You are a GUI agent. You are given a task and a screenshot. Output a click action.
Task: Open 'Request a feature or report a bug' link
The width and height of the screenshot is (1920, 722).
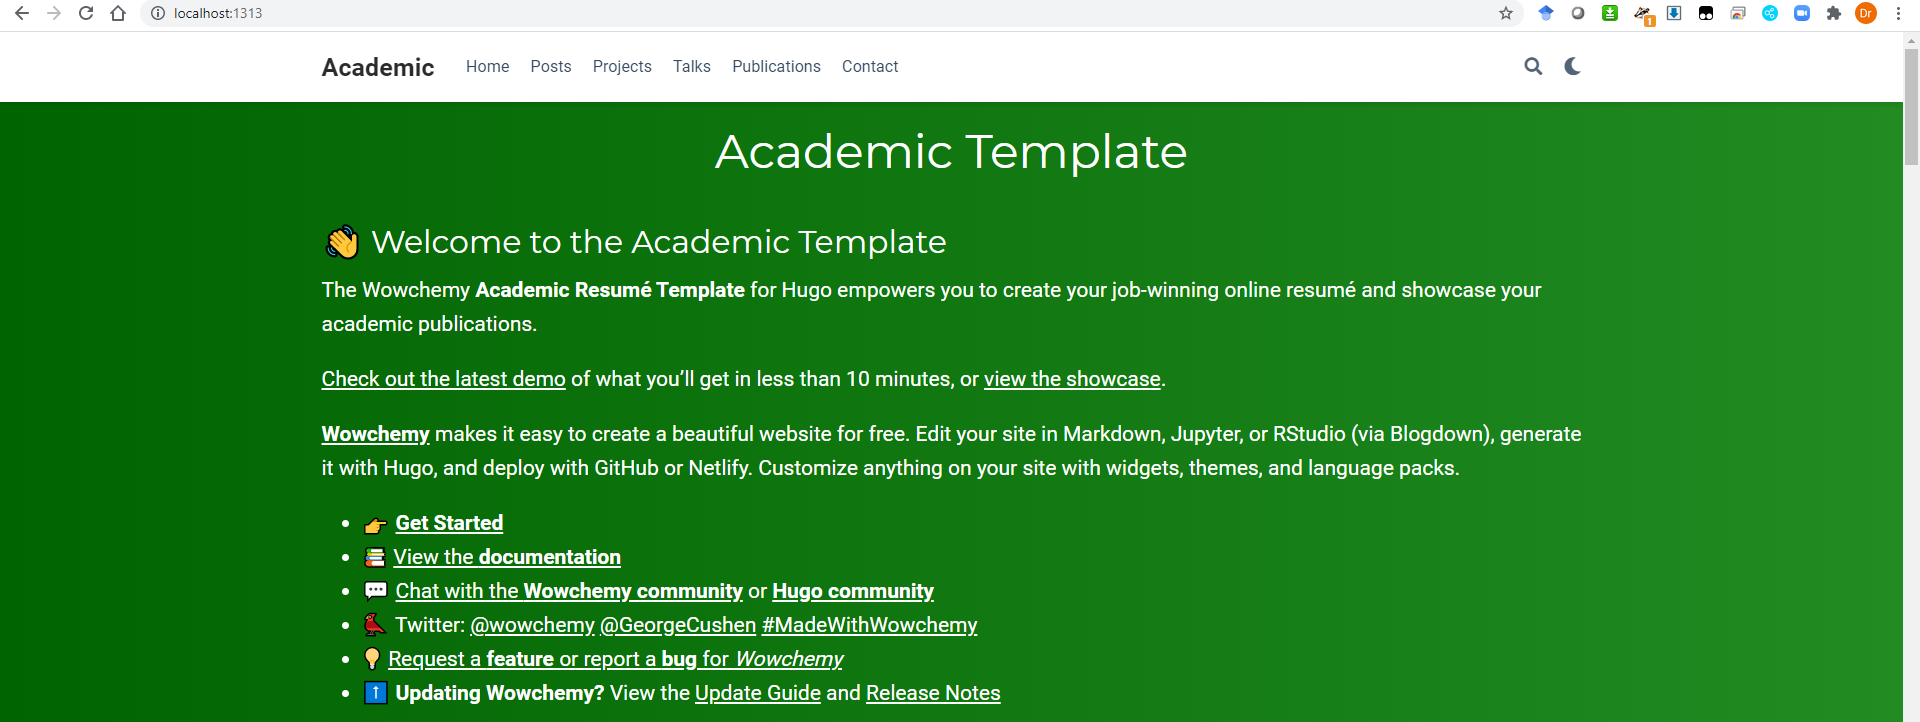(616, 659)
